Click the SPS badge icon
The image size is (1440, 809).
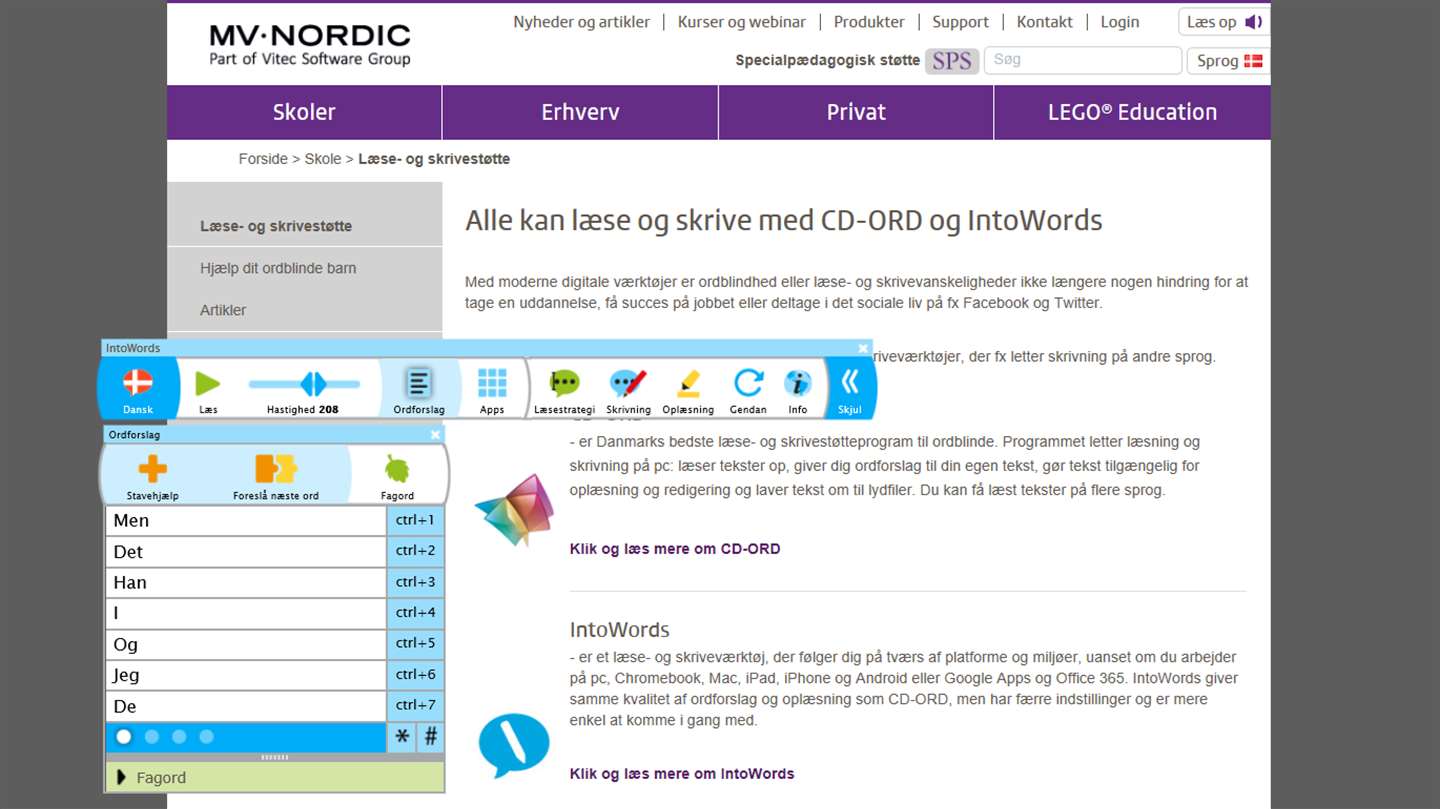pos(952,61)
